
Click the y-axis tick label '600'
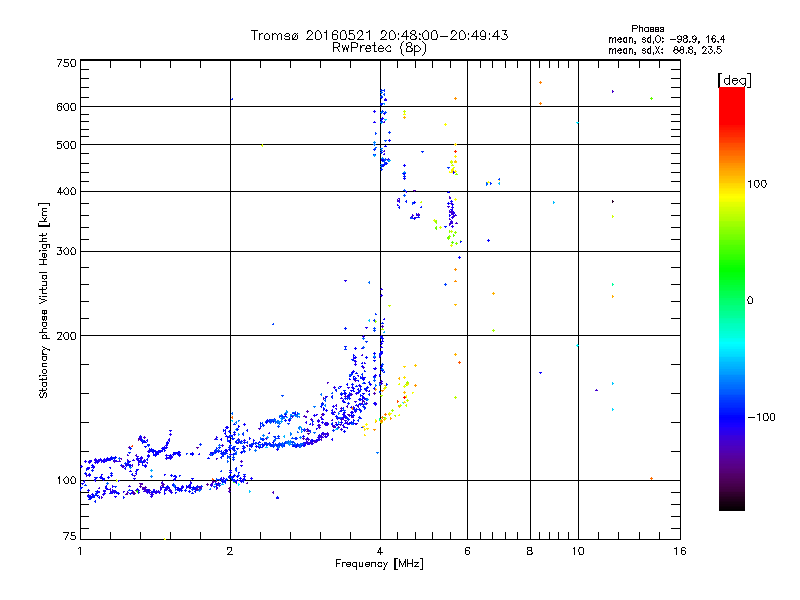pos(66,107)
